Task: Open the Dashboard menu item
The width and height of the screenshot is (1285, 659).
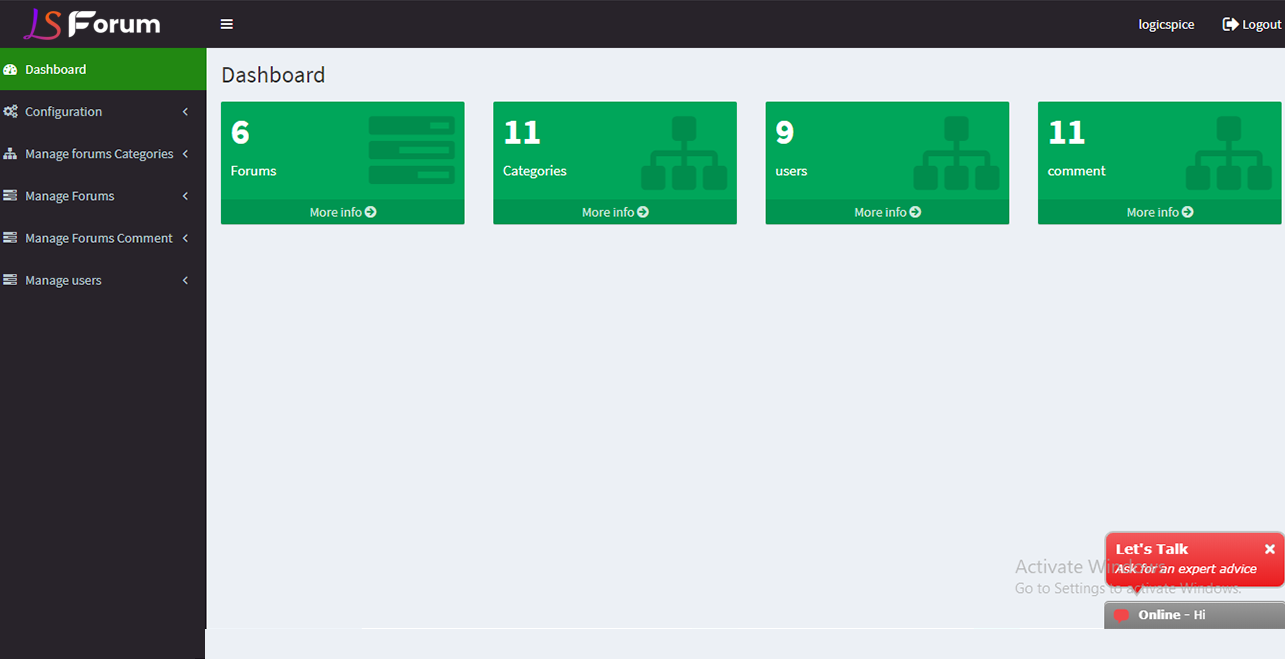Action: tap(103, 69)
